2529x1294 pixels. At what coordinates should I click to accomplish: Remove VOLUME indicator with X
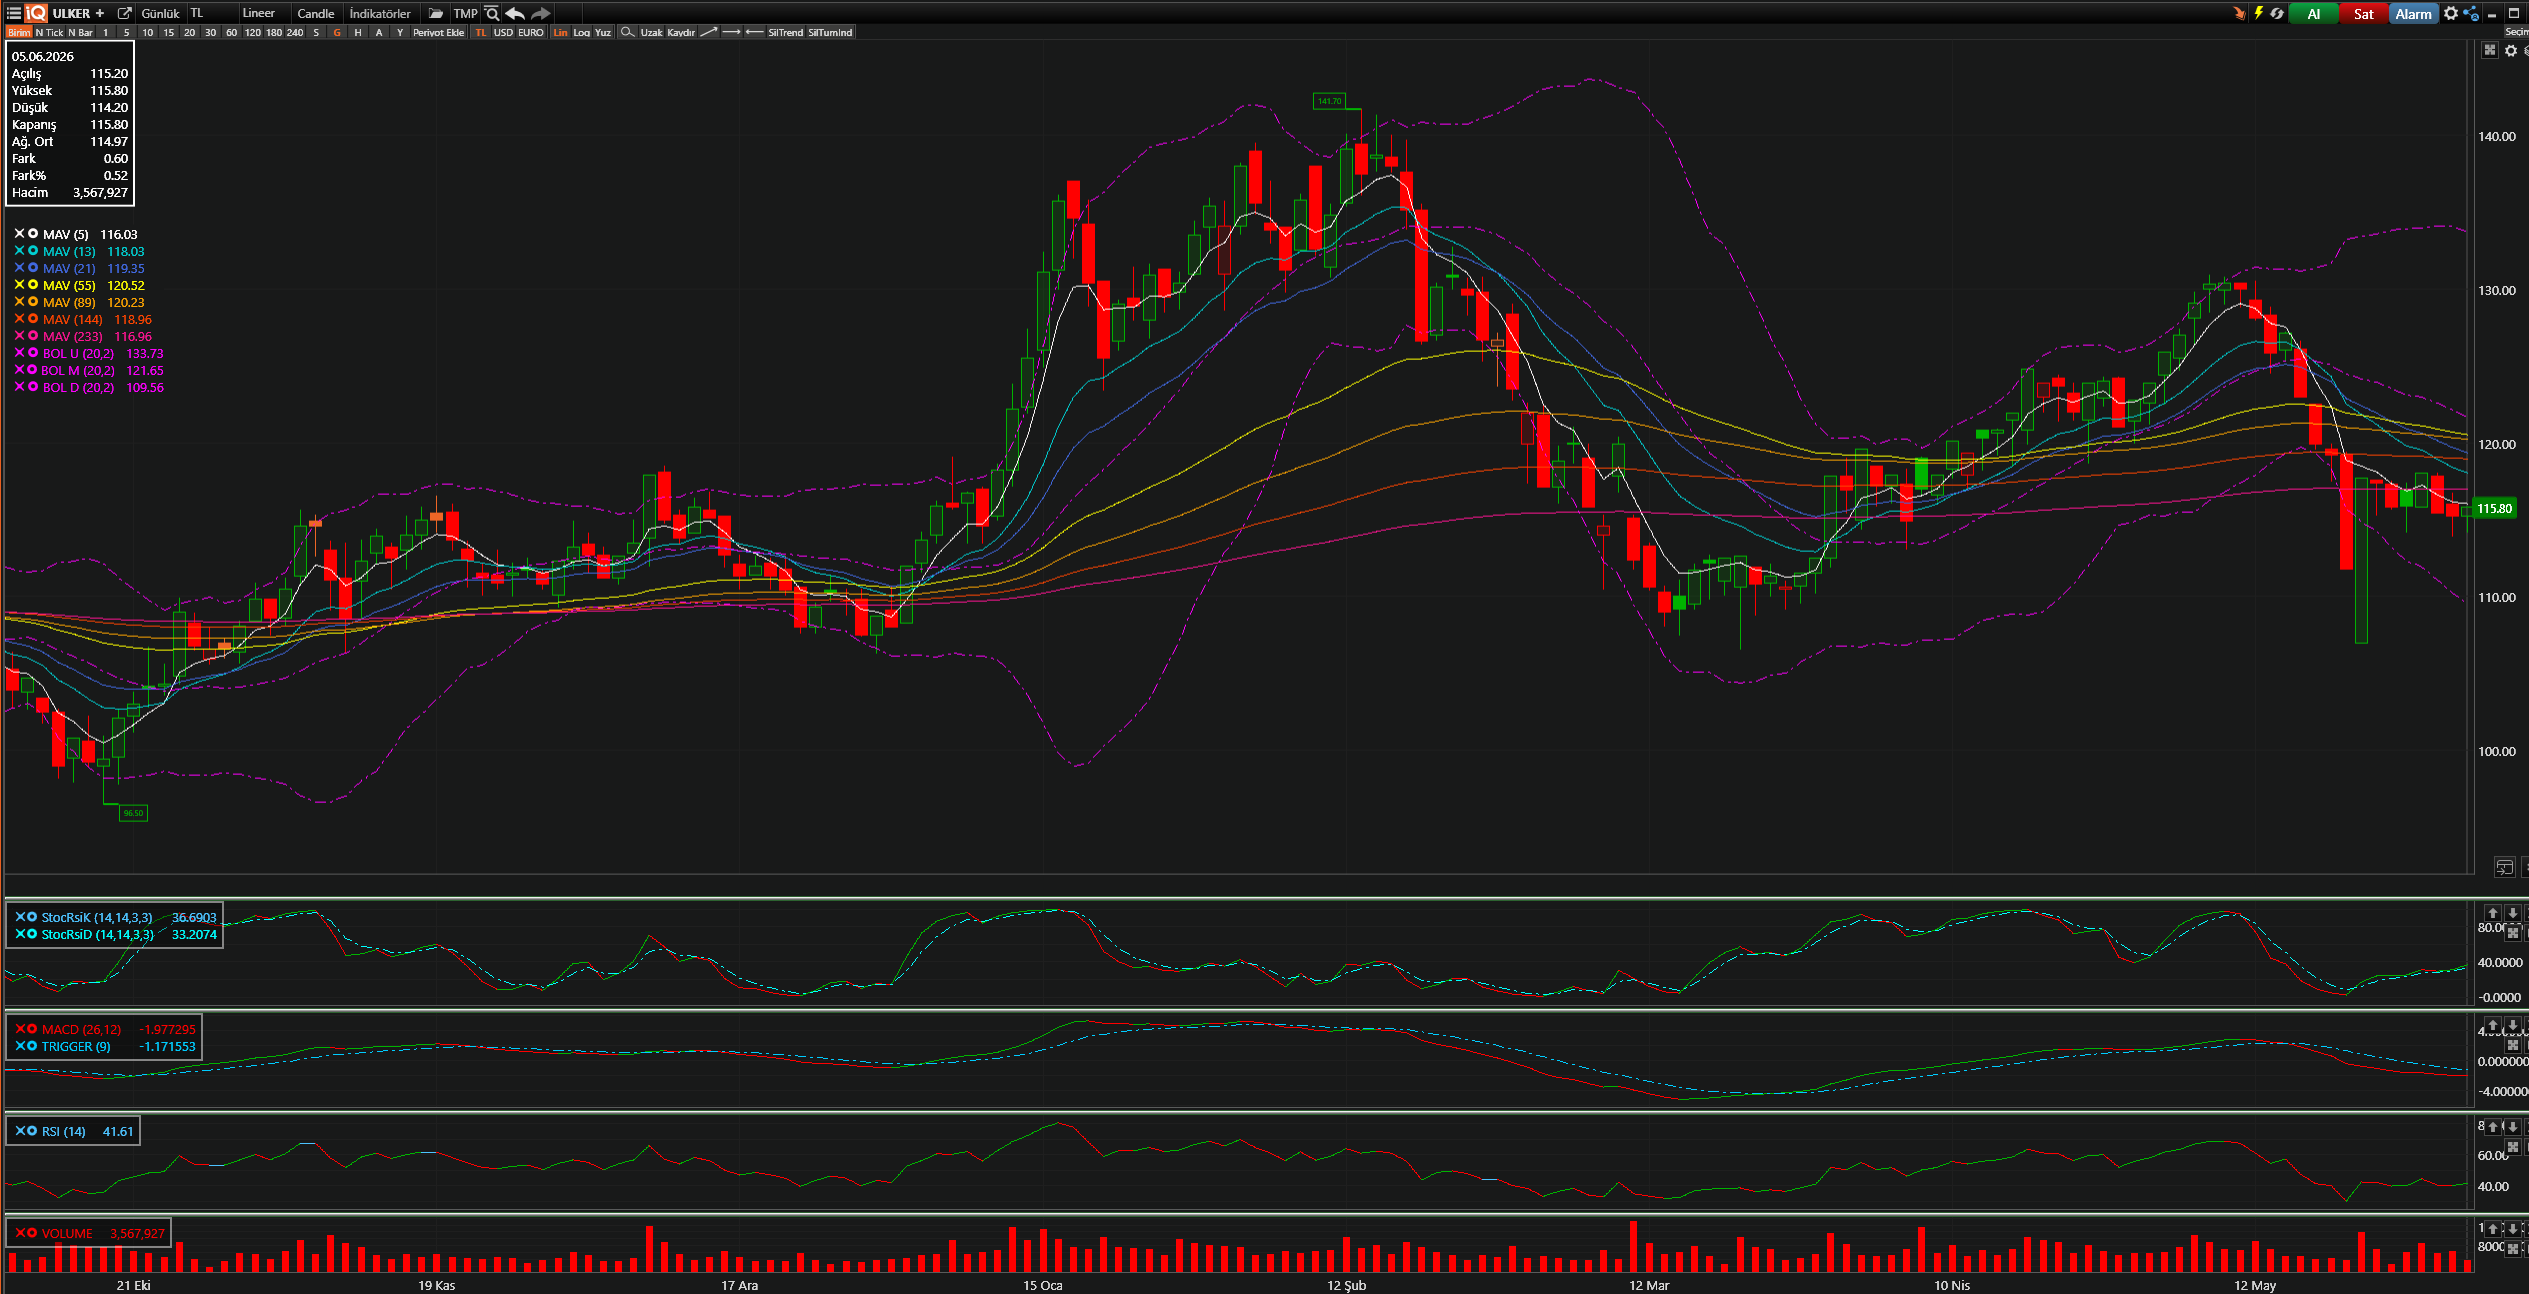[x=20, y=1233]
